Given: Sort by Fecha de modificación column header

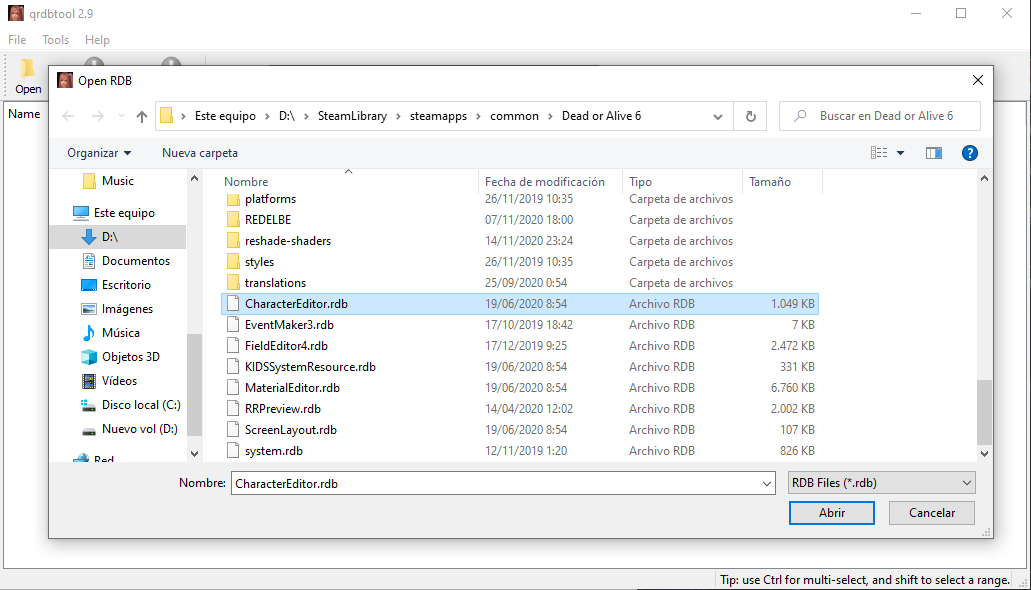Looking at the screenshot, I should point(550,182).
